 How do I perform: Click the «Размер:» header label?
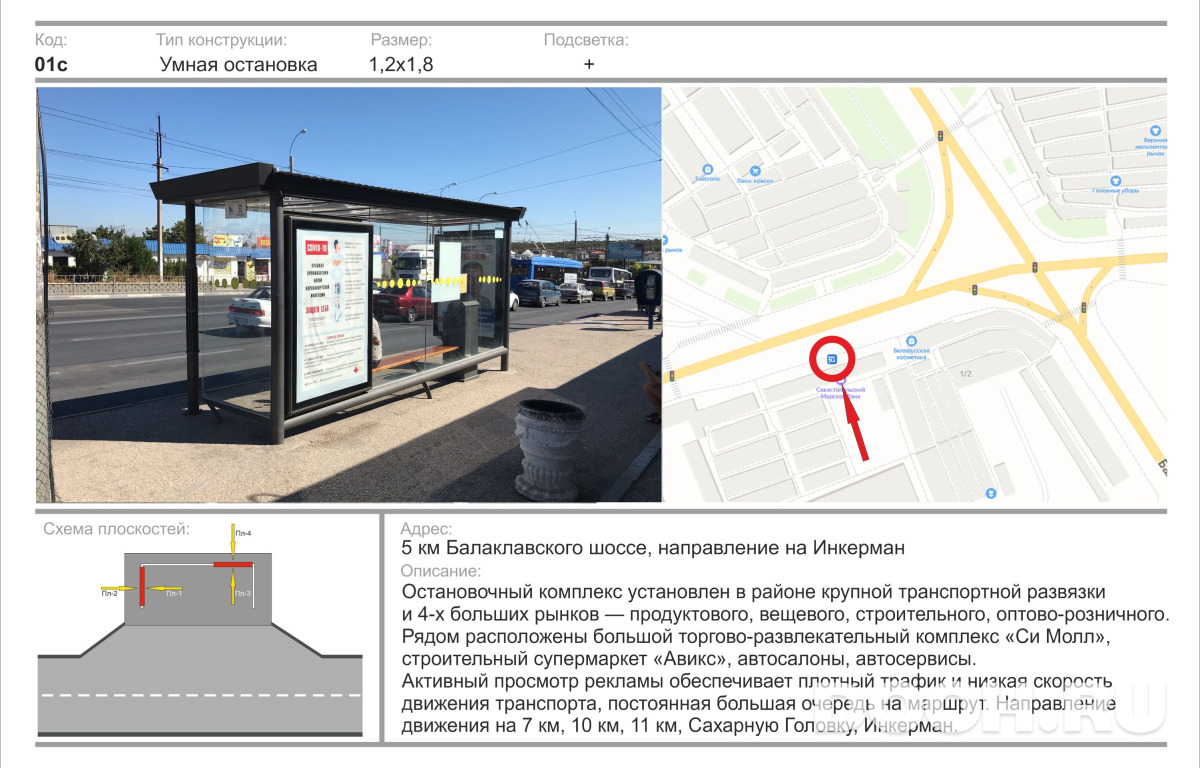401,40
